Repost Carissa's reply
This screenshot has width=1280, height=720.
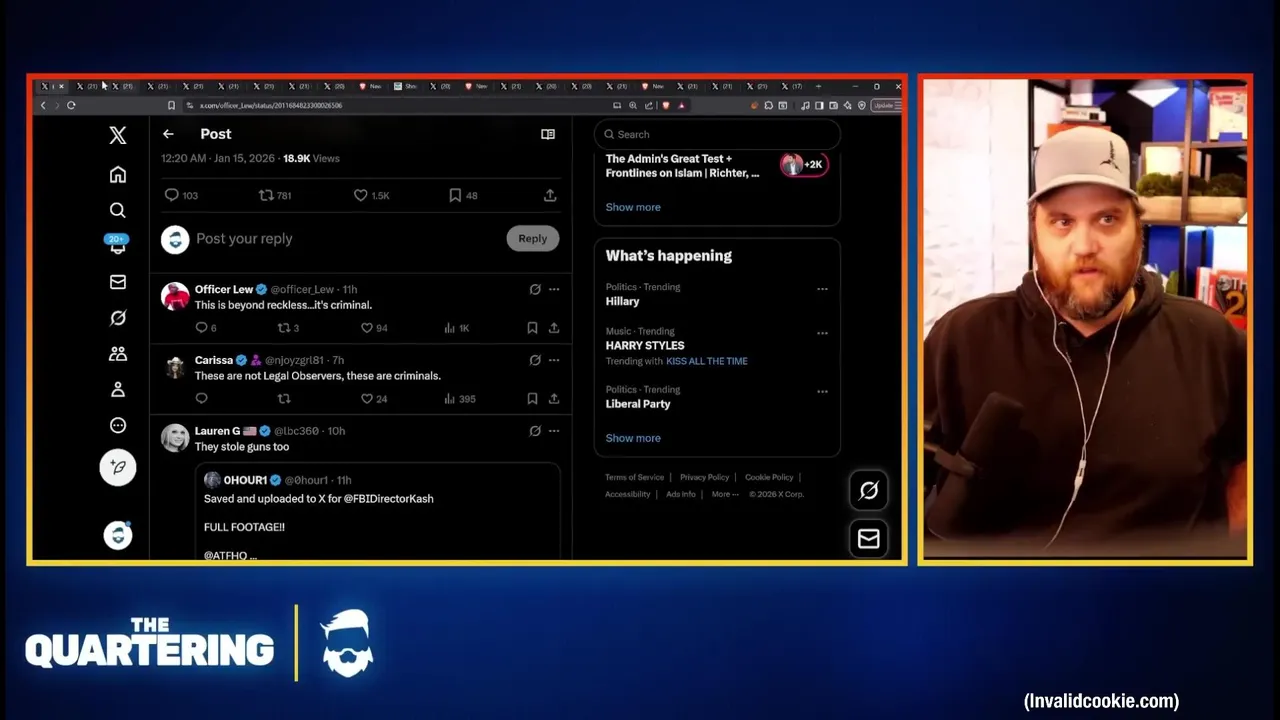284,398
